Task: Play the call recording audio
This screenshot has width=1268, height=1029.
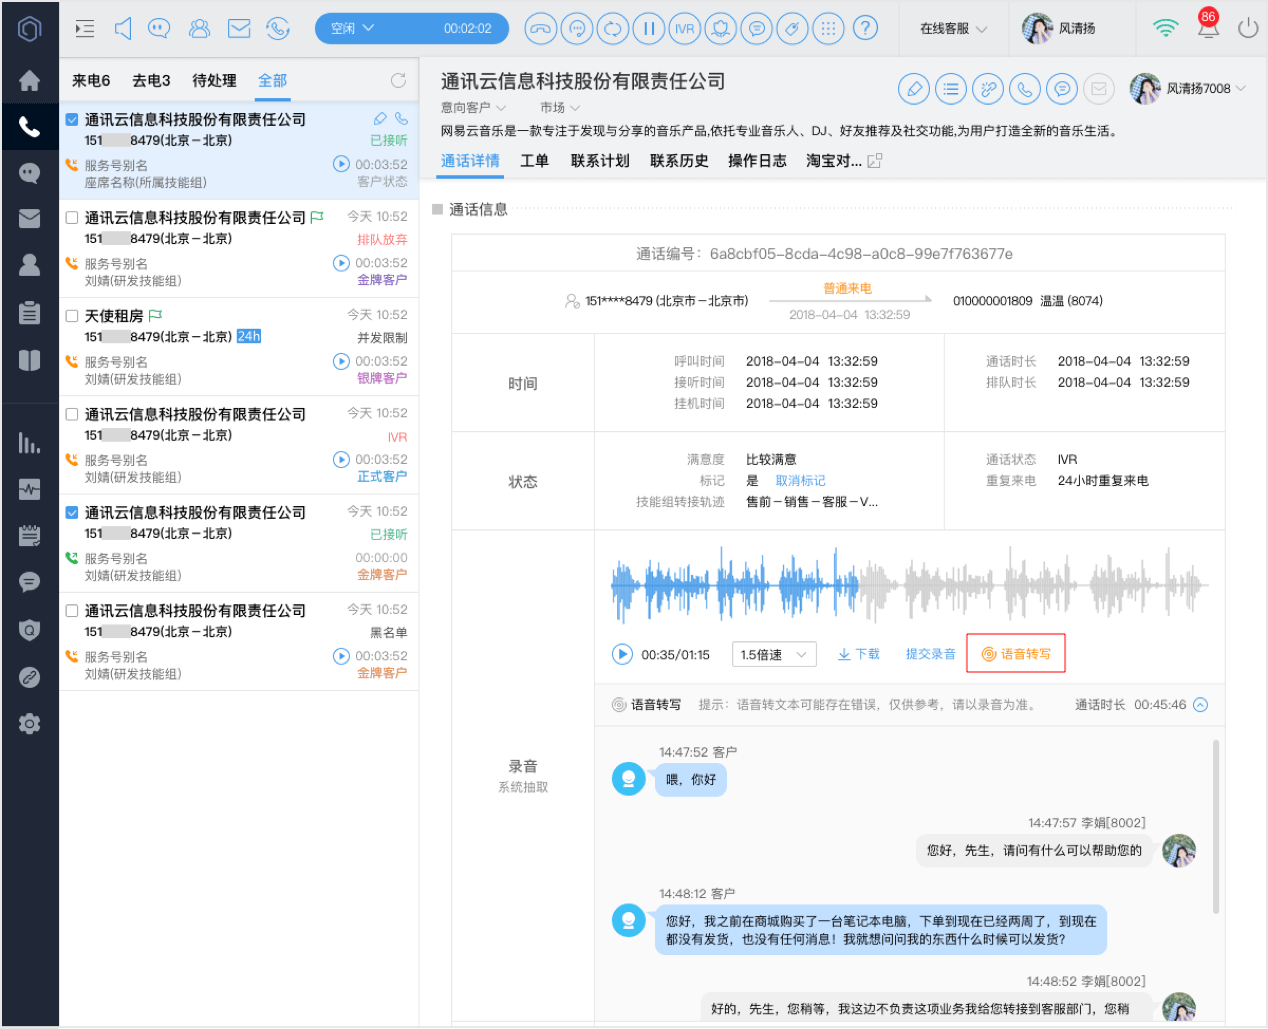Action: tap(622, 654)
